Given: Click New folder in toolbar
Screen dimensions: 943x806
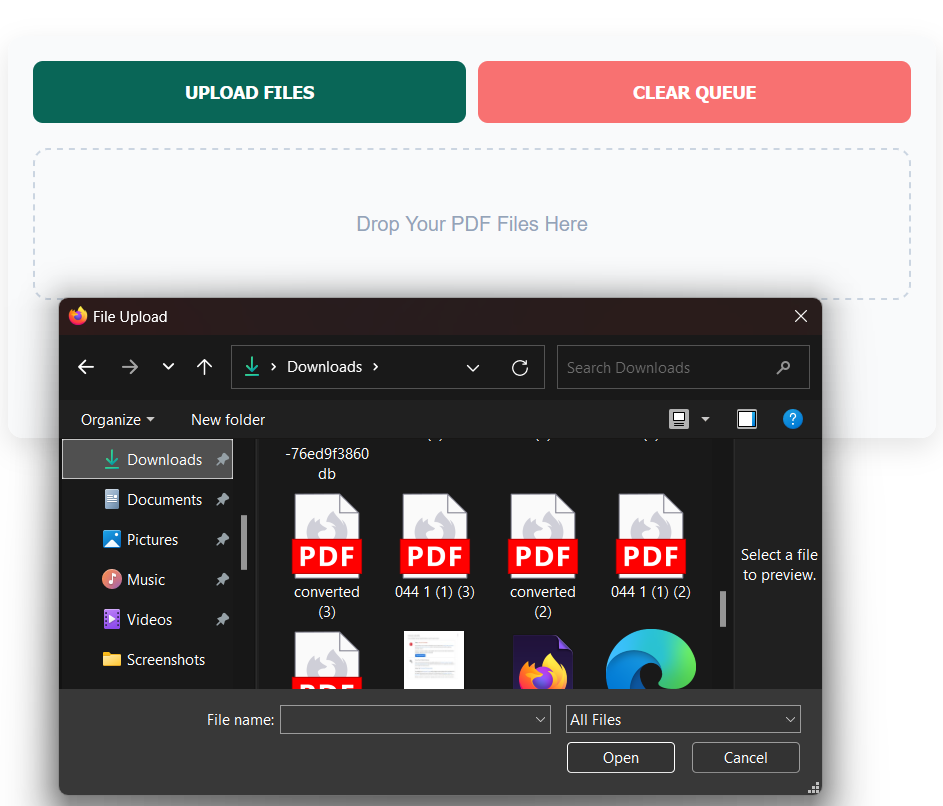Looking at the screenshot, I should [228, 420].
